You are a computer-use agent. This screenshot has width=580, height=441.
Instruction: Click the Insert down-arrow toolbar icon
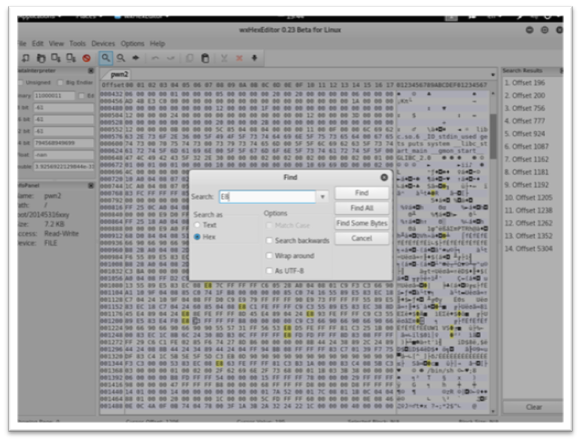[x=254, y=58]
